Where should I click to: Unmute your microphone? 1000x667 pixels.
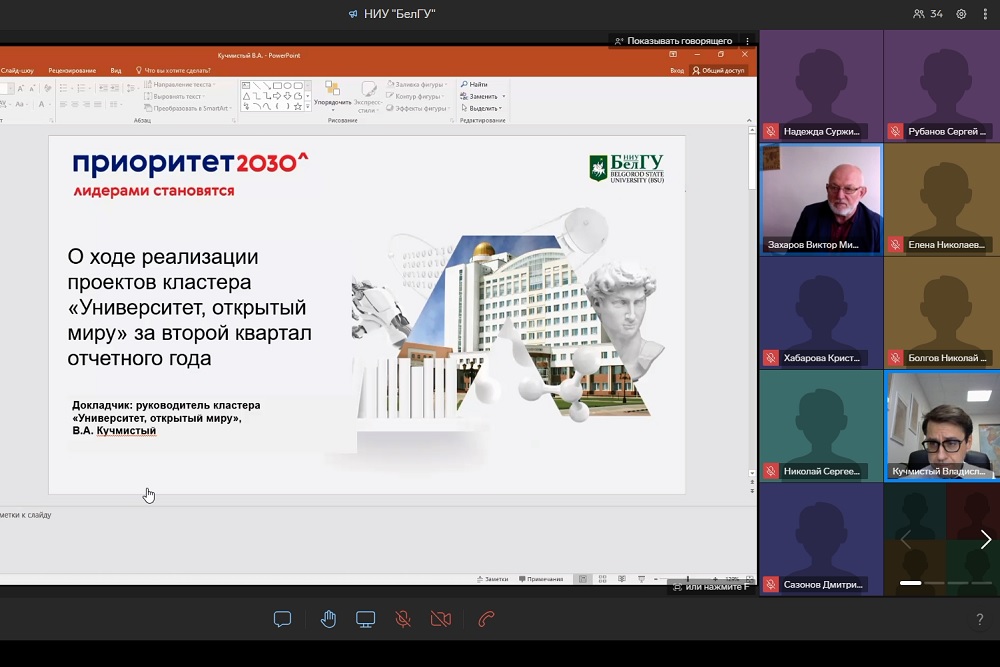pos(403,619)
